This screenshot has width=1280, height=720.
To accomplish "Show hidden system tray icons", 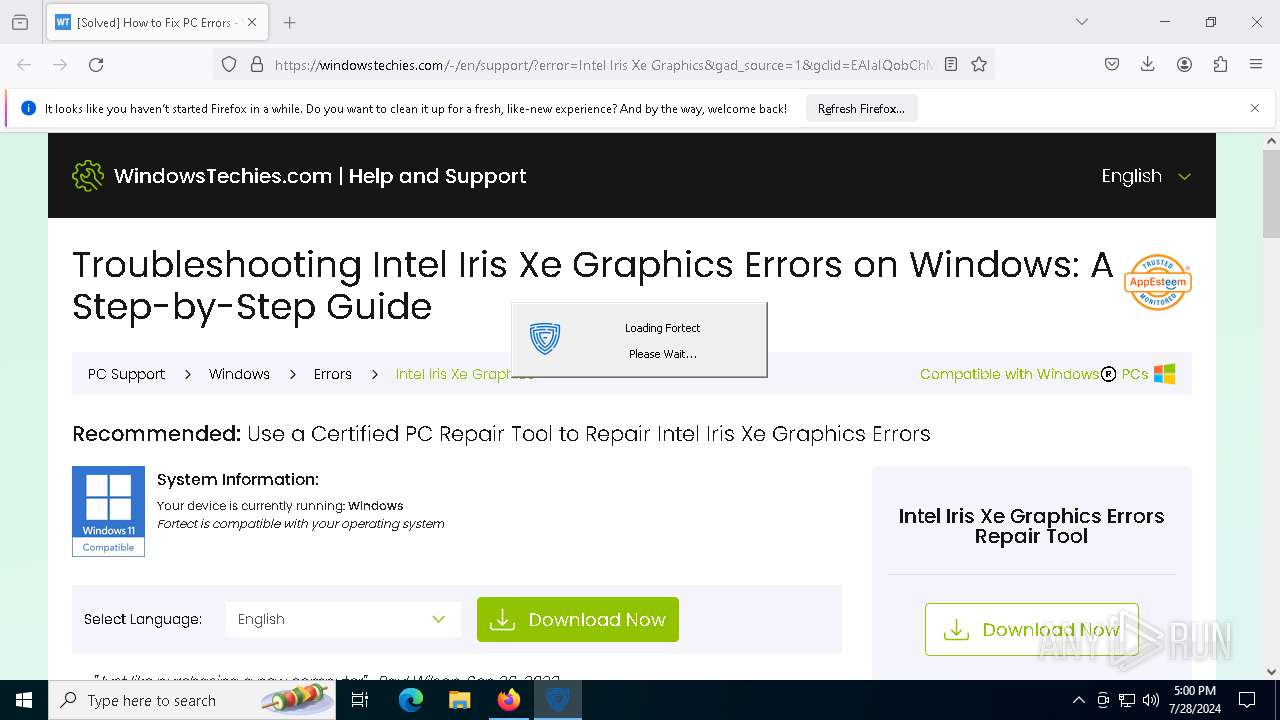I will pos(1078,700).
